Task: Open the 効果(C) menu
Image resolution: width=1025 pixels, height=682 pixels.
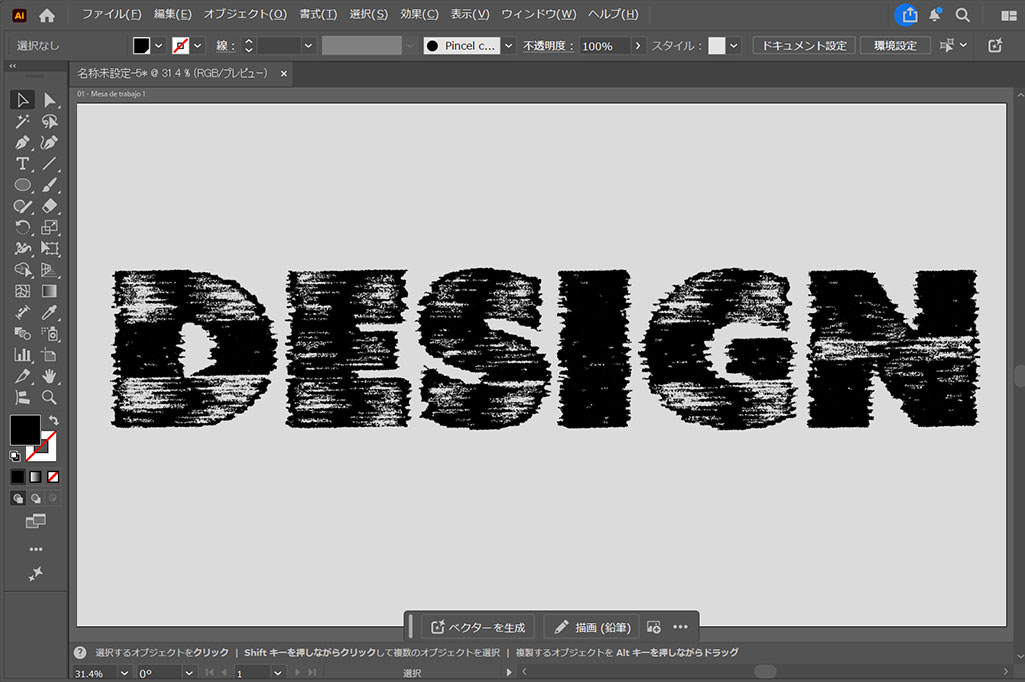Action: (x=419, y=15)
